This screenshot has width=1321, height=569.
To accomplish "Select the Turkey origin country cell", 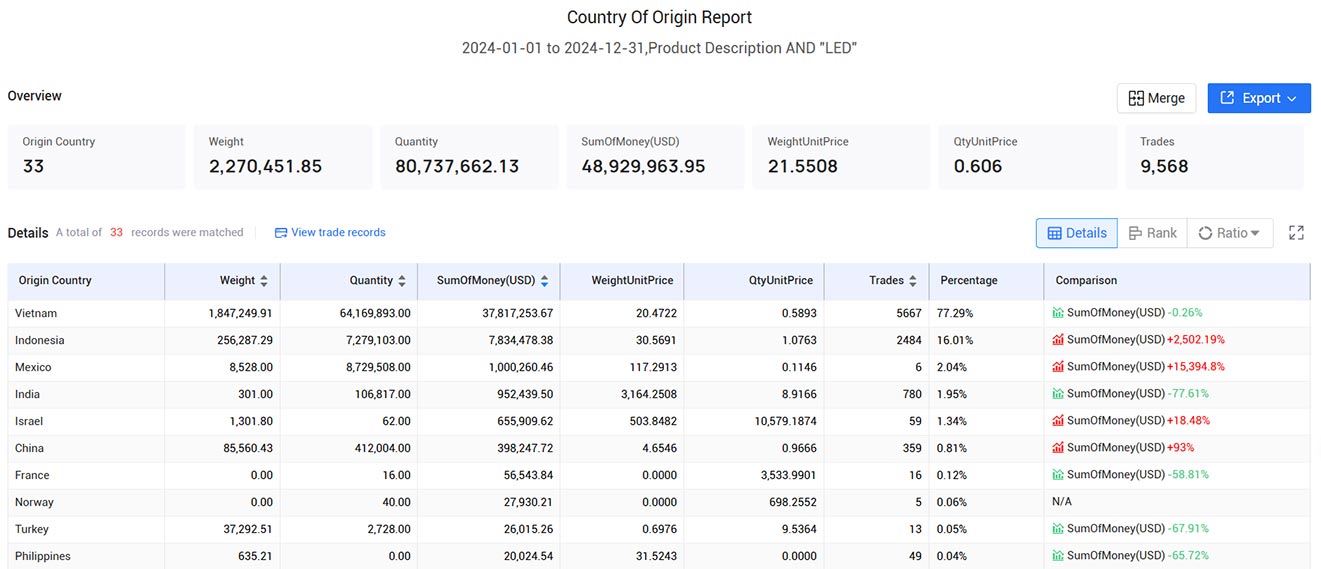I will [x=86, y=529].
